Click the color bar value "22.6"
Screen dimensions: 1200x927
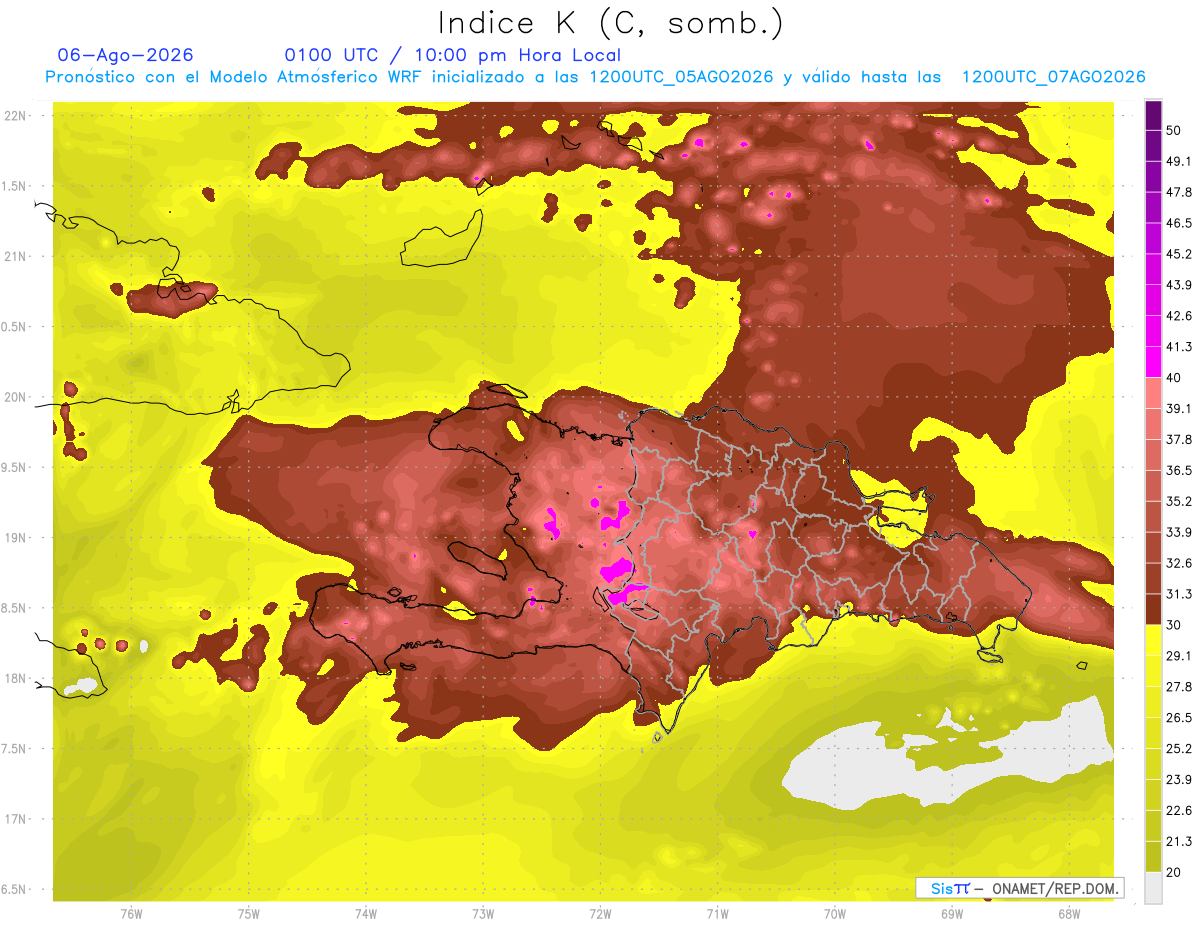point(1178,811)
